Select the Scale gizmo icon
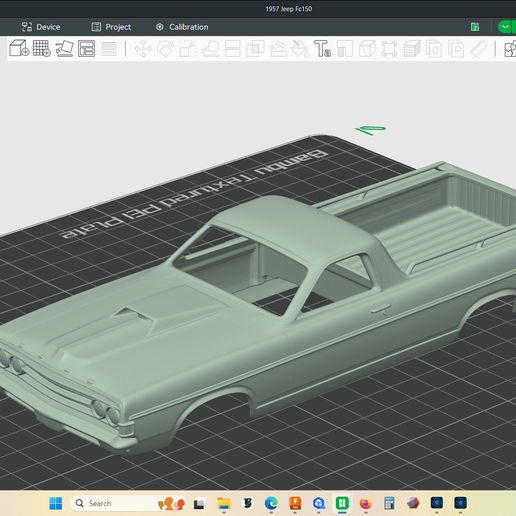Image resolution: width=516 pixels, height=516 pixels. coord(188,49)
